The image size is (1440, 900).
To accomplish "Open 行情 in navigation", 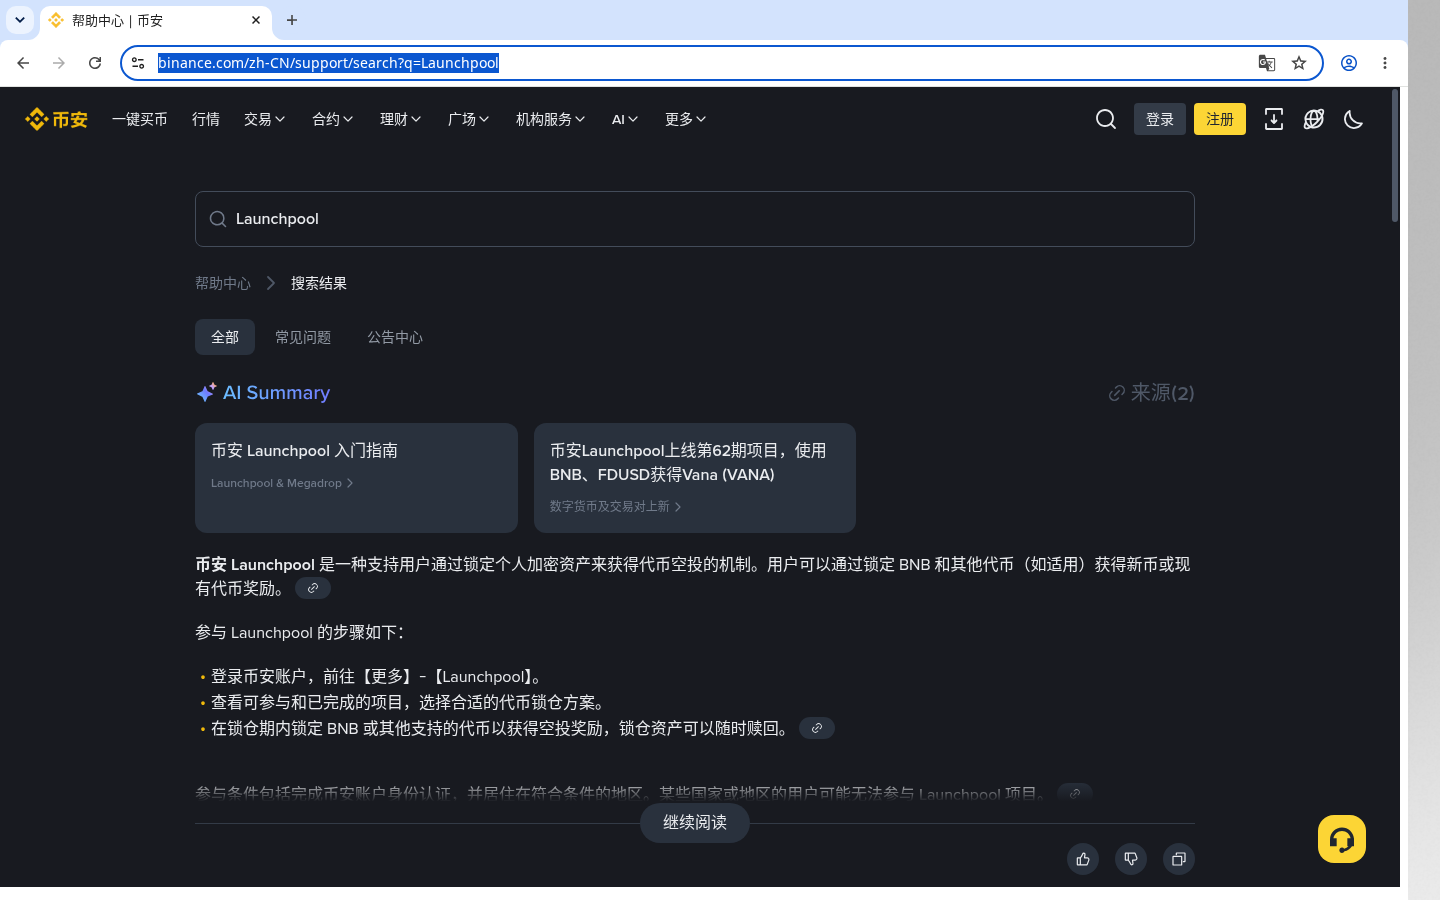I will [x=206, y=119].
